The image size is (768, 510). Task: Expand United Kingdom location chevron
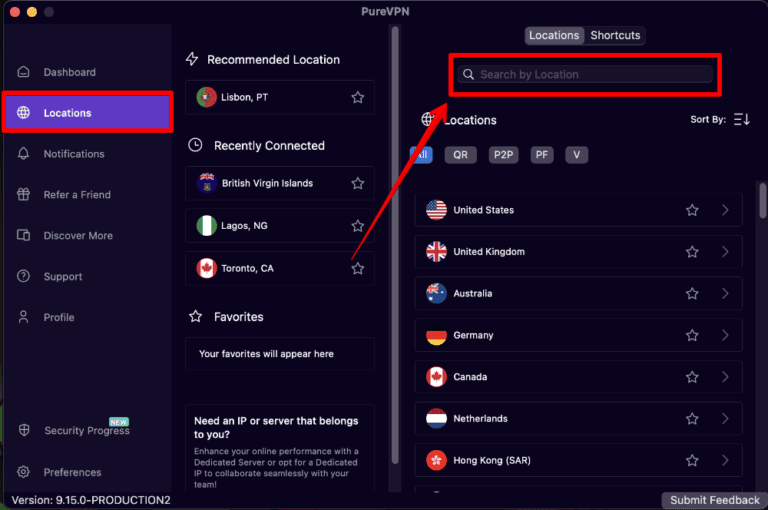tap(725, 252)
